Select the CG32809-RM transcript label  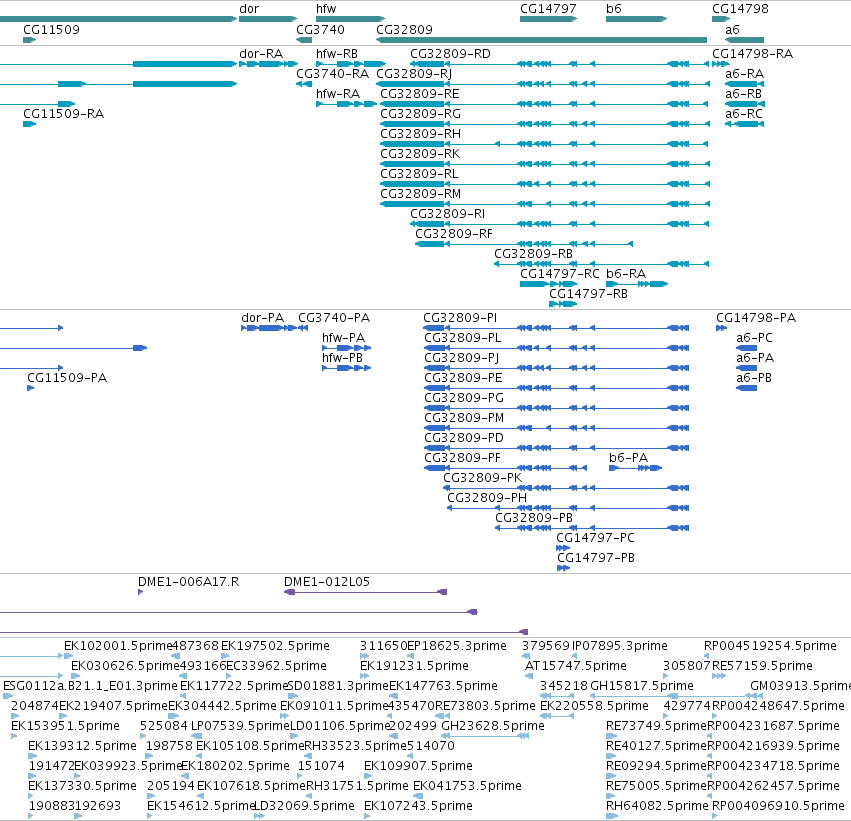pyautogui.click(x=421, y=194)
